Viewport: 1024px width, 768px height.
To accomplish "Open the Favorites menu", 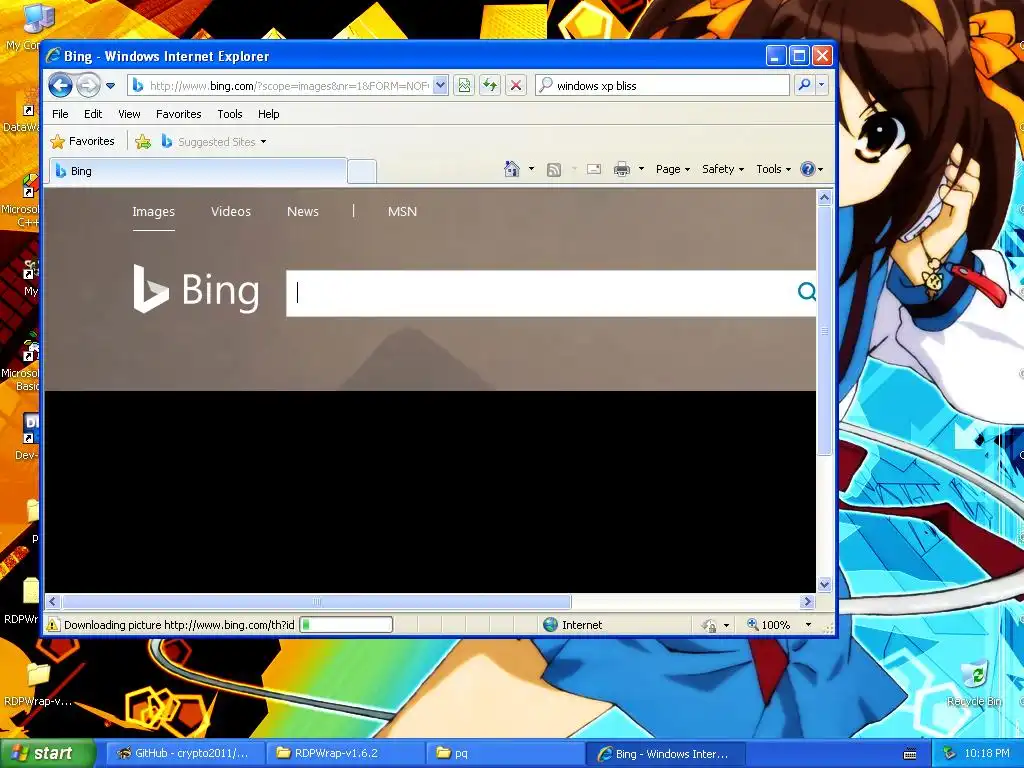I will (x=178, y=114).
